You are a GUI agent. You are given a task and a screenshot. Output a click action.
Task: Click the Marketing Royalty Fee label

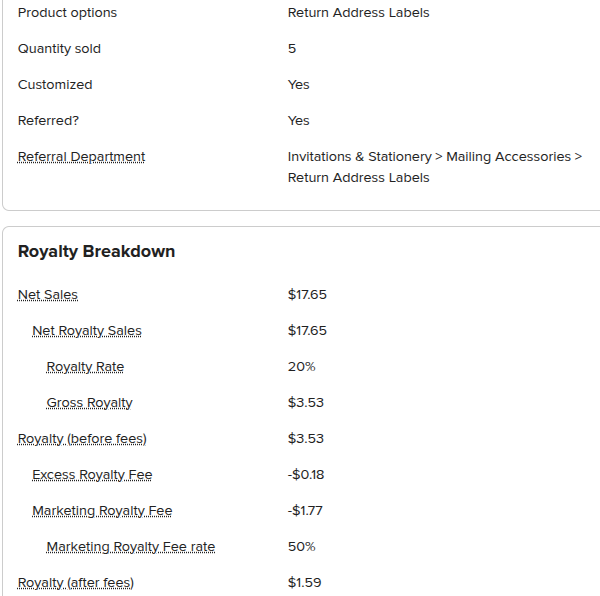(102, 511)
